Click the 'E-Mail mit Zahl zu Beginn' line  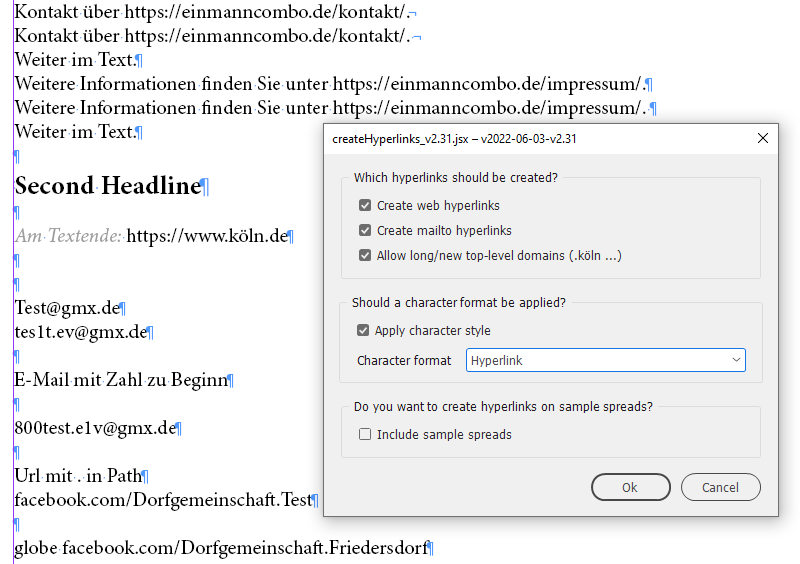120,380
